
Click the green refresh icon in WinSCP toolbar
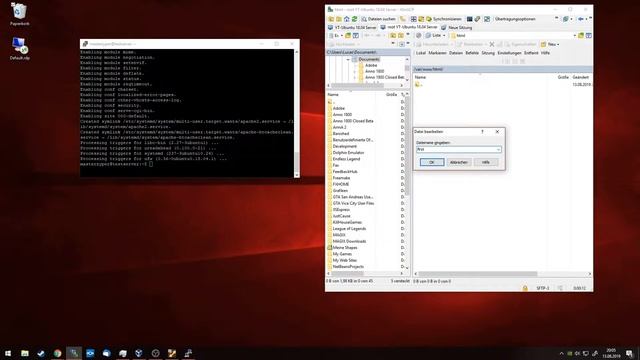(354, 19)
